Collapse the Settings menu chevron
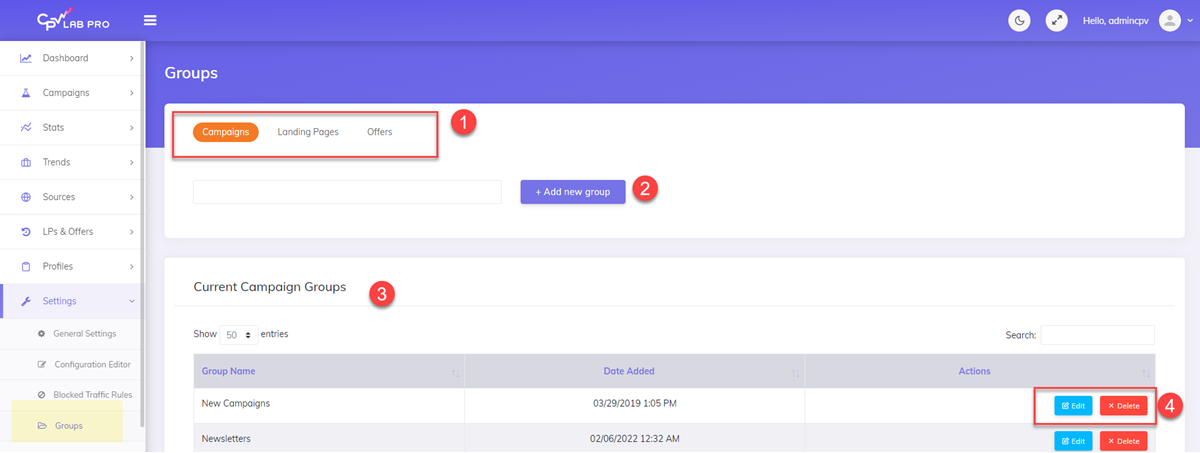Viewport: 1200px width, 453px height. (x=132, y=301)
